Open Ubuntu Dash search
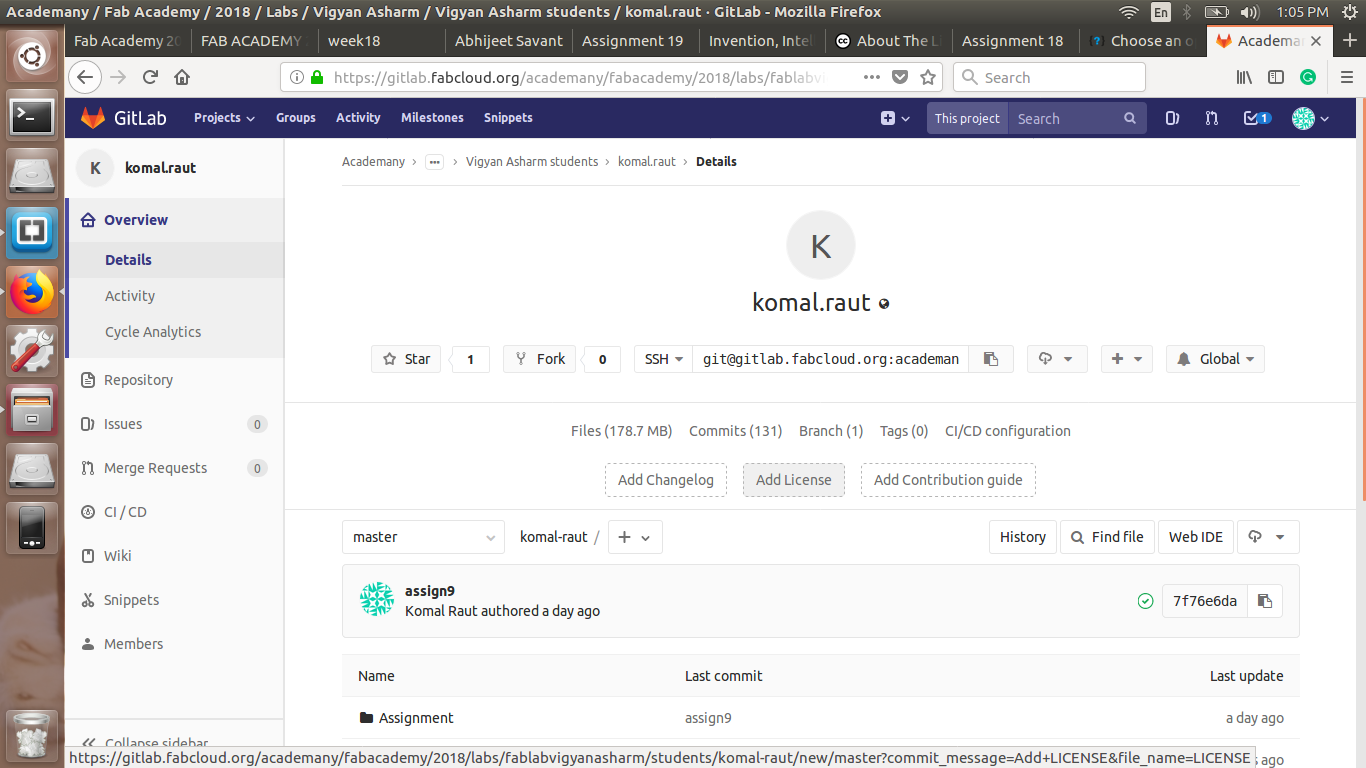This screenshot has width=1366, height=768. pos(32,58)
